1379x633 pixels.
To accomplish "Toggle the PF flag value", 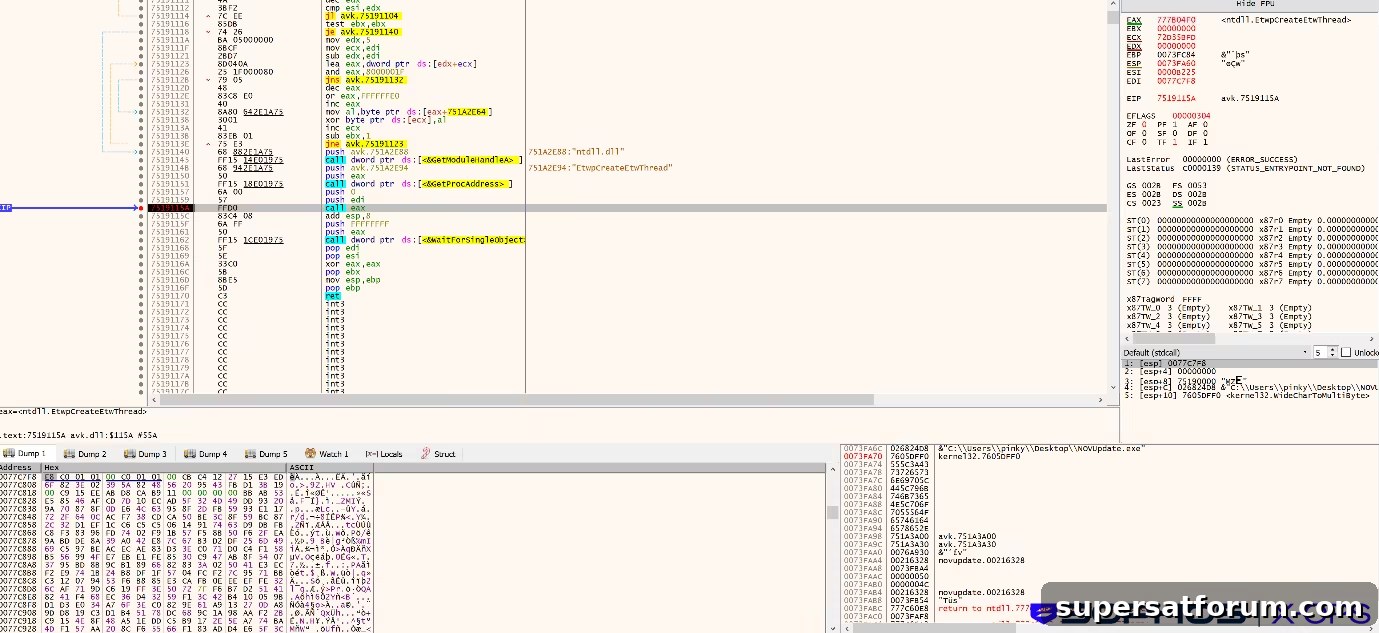I will tap(1177, 124).
